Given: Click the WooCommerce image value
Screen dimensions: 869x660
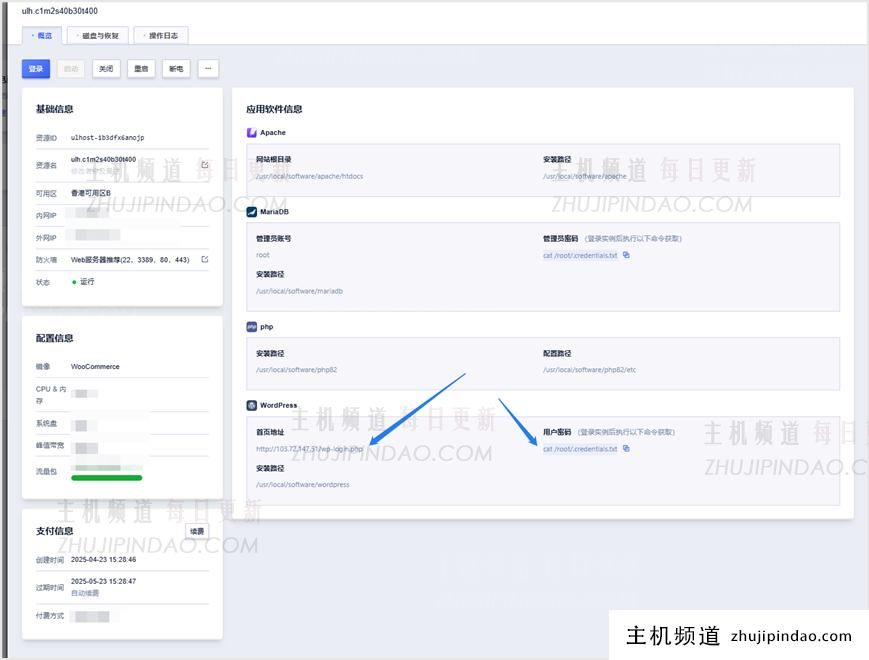Looking at the screenshot, I should coord(95,366).
